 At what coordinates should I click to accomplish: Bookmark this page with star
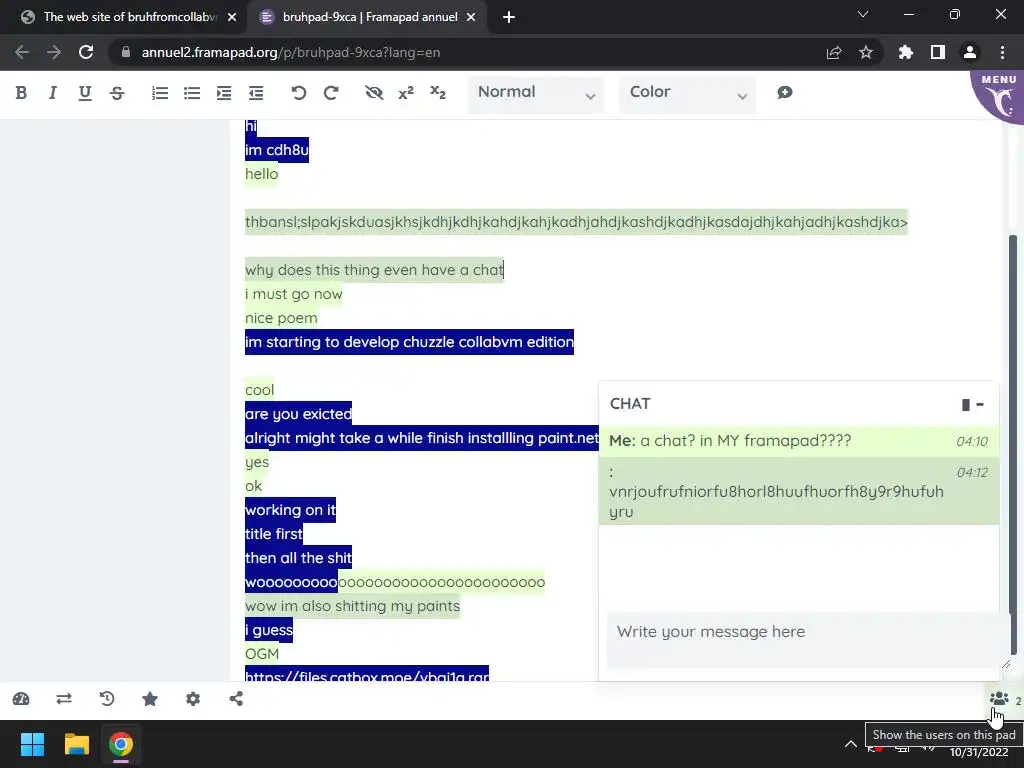866,52
